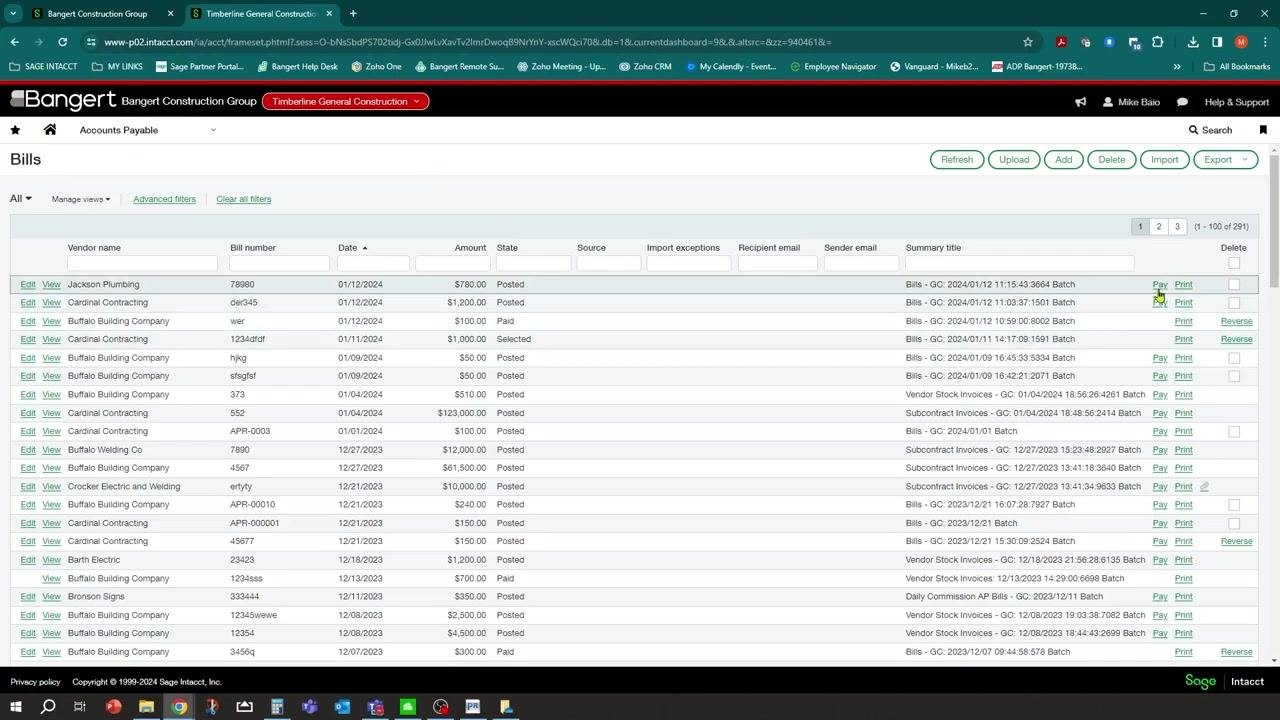Open the All views dropdown
The width and height of the screenshot is (1280, 720).
click(x=20, y=198)
